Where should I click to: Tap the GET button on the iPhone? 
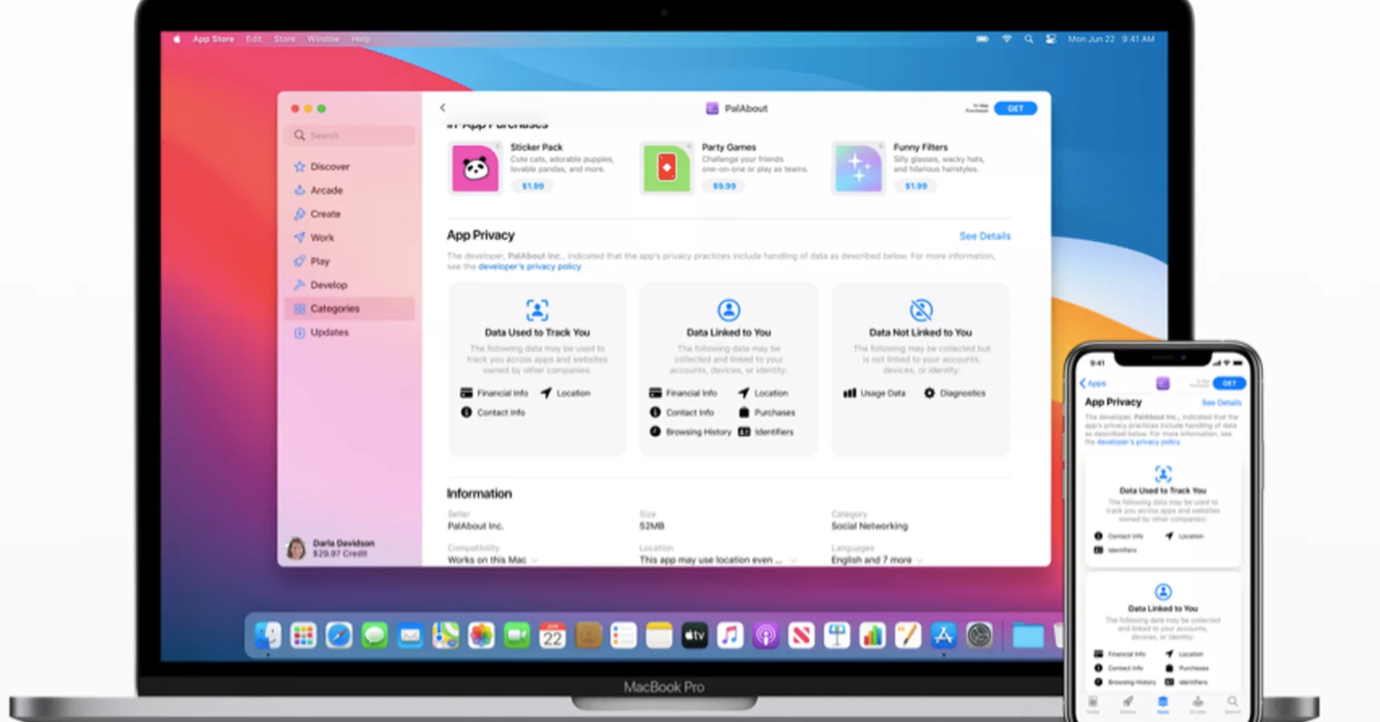tap(1229, 383)
